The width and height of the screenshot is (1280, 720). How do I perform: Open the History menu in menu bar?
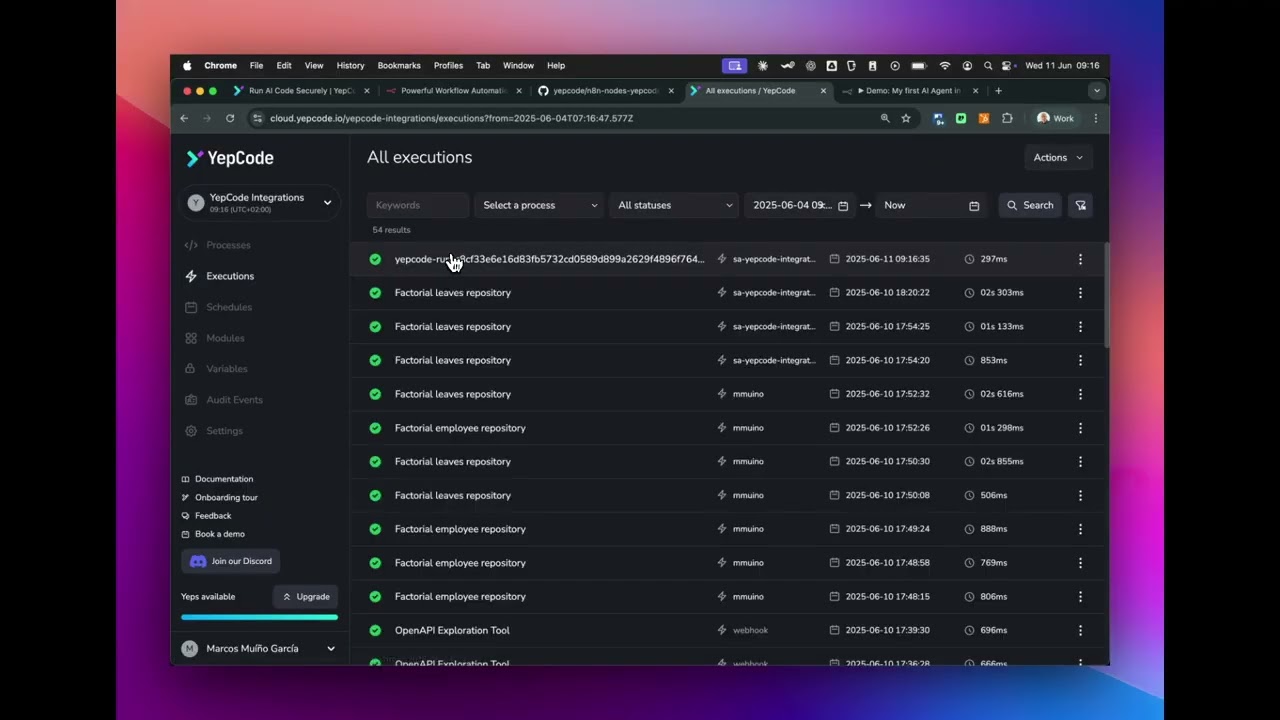[x=350, y=66]
